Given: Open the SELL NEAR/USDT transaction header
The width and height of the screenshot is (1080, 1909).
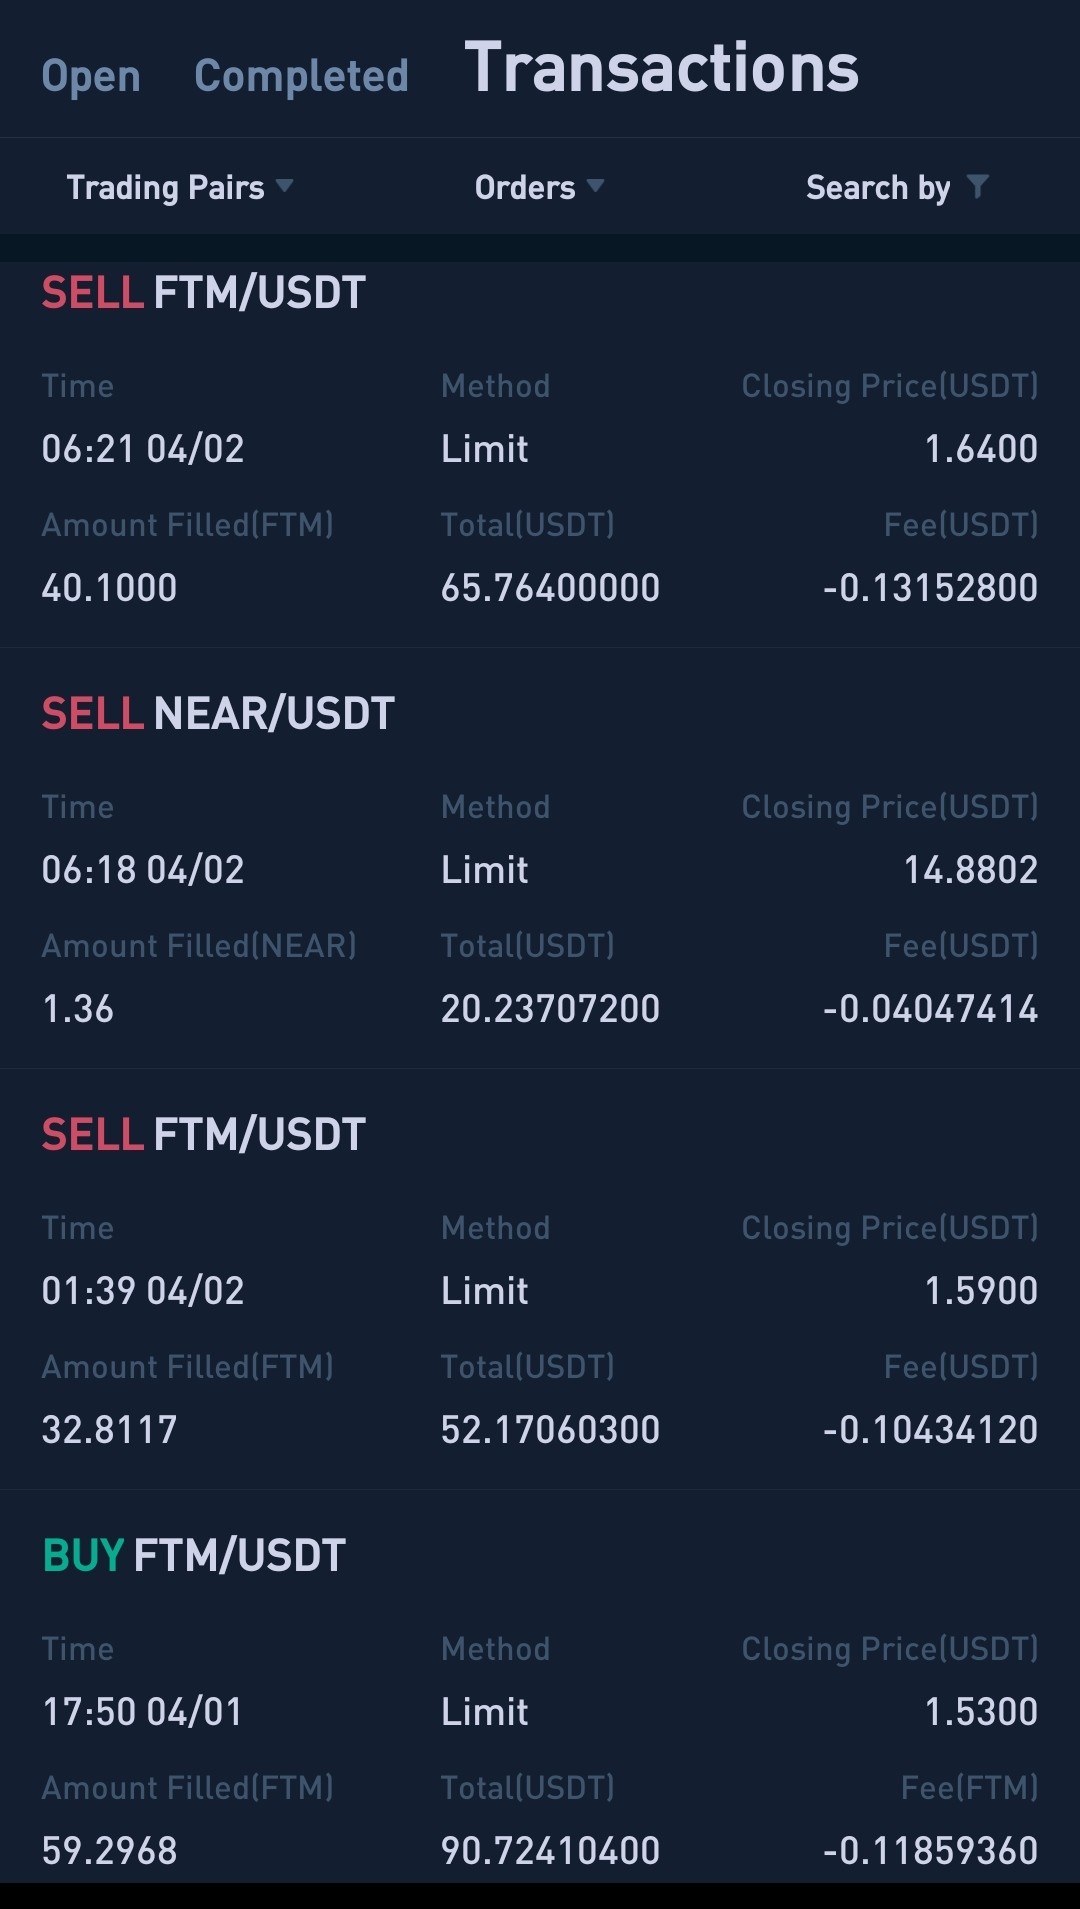Looking at the screenshot, I should pos(218,714).
